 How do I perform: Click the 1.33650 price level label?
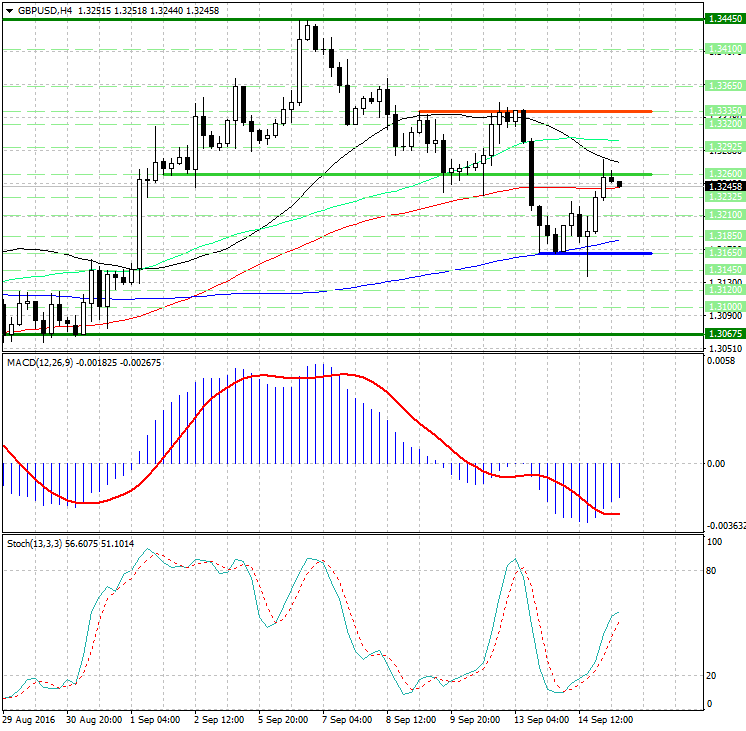pyautogui.click(x=723, y=87)
